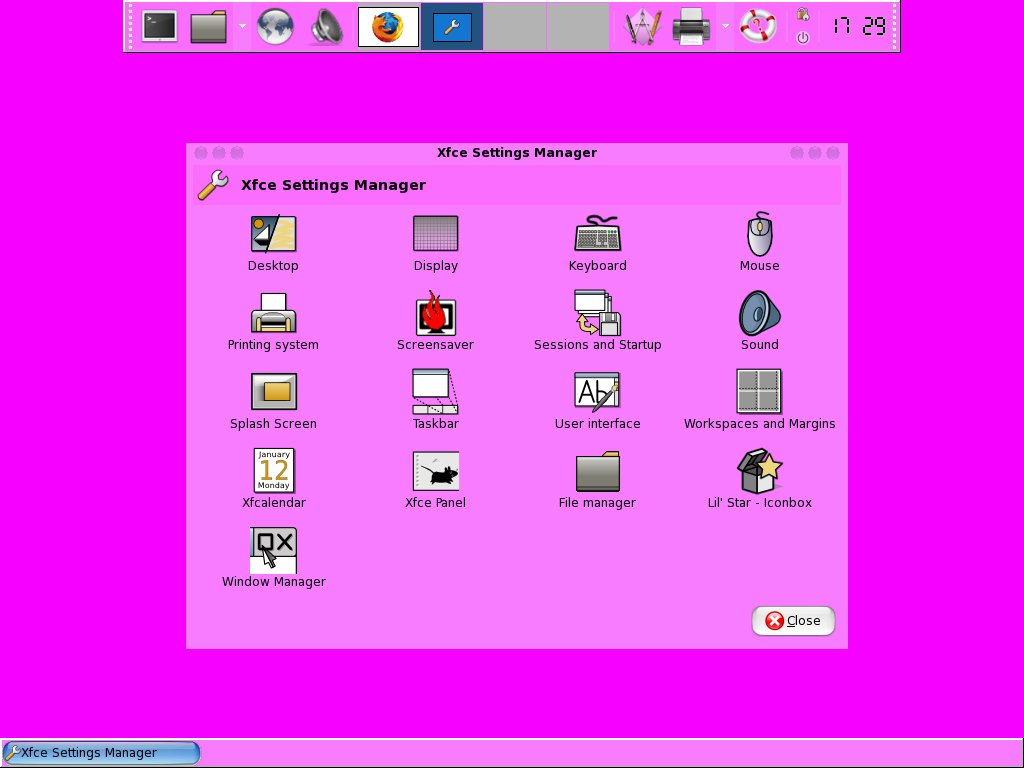Click the power logout icon in panel
This screenshot has height=768, width=1024.
(x=803, y=38)
